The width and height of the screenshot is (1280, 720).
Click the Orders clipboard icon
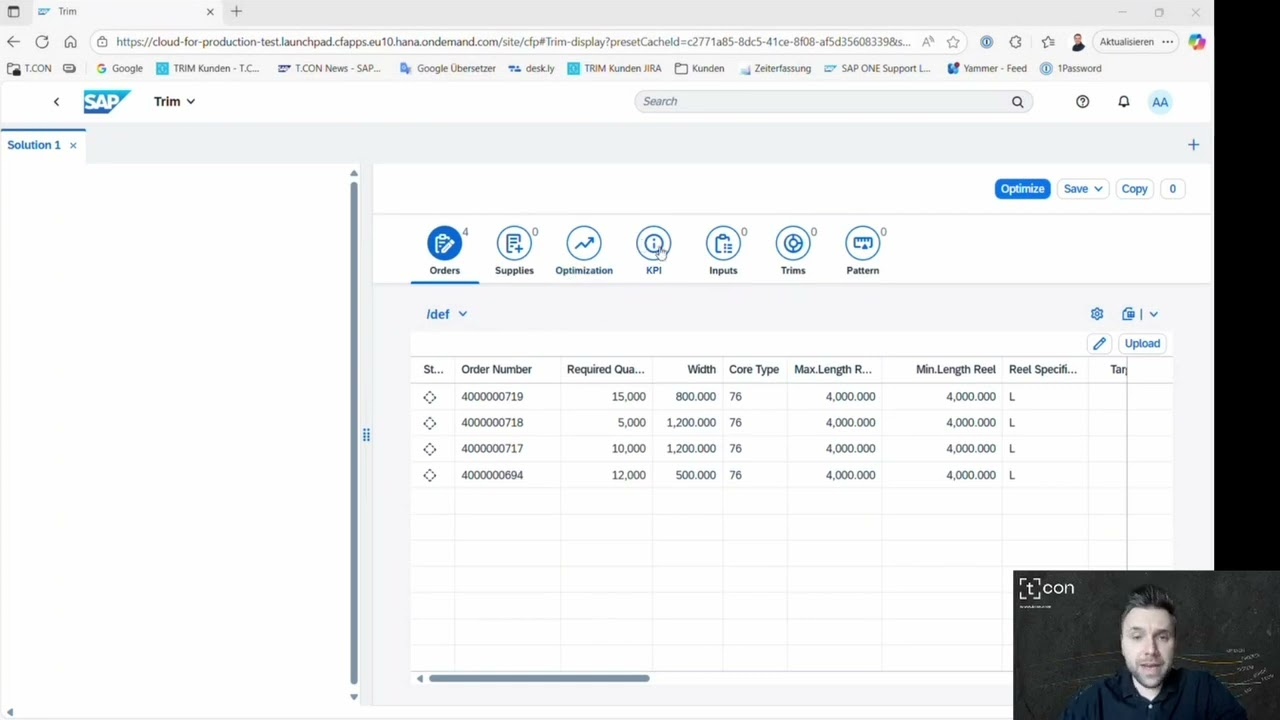point(444,243)
